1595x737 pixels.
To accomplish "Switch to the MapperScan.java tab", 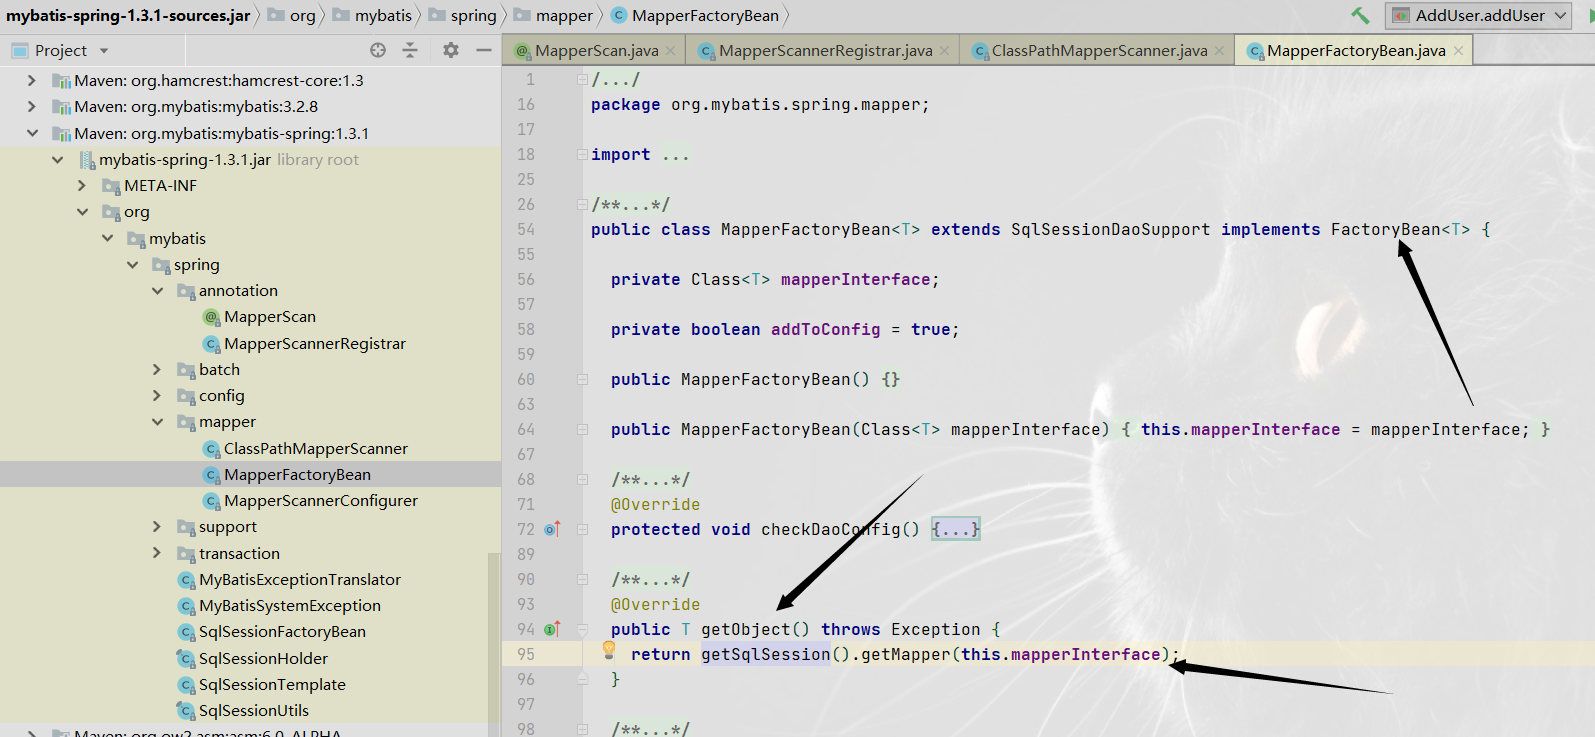I will pyautogui.click(x=596, y=50).
